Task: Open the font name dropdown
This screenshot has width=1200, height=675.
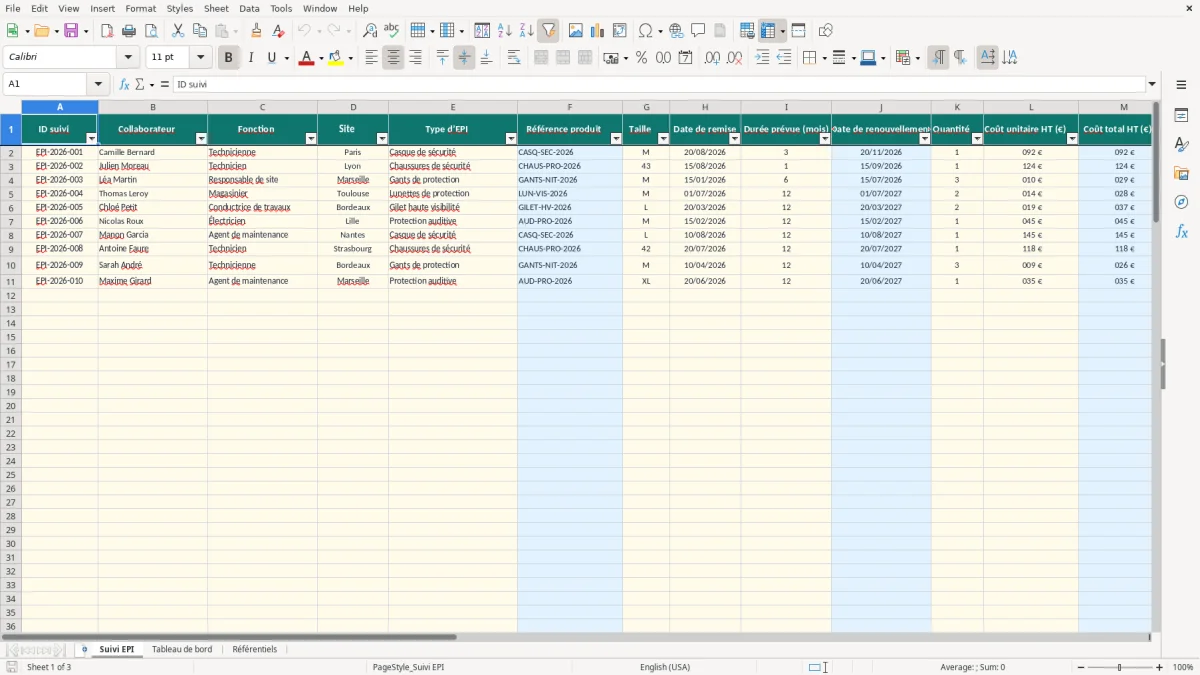Action: click(128, 58)
